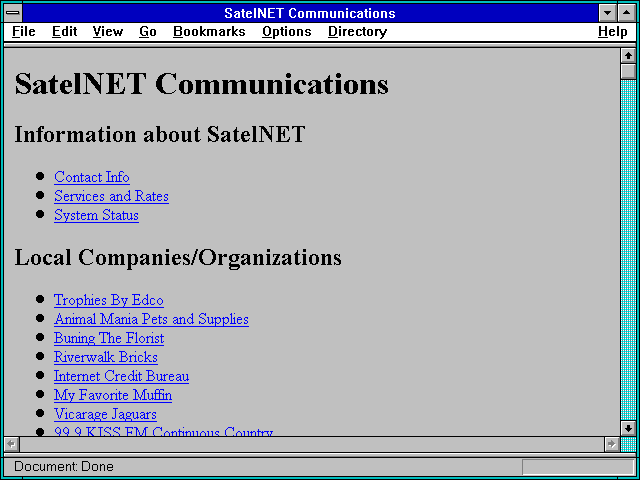Viewport: 640px width, 480px height.
Task: Open the Go menu
Action: (x=148, y=31)
